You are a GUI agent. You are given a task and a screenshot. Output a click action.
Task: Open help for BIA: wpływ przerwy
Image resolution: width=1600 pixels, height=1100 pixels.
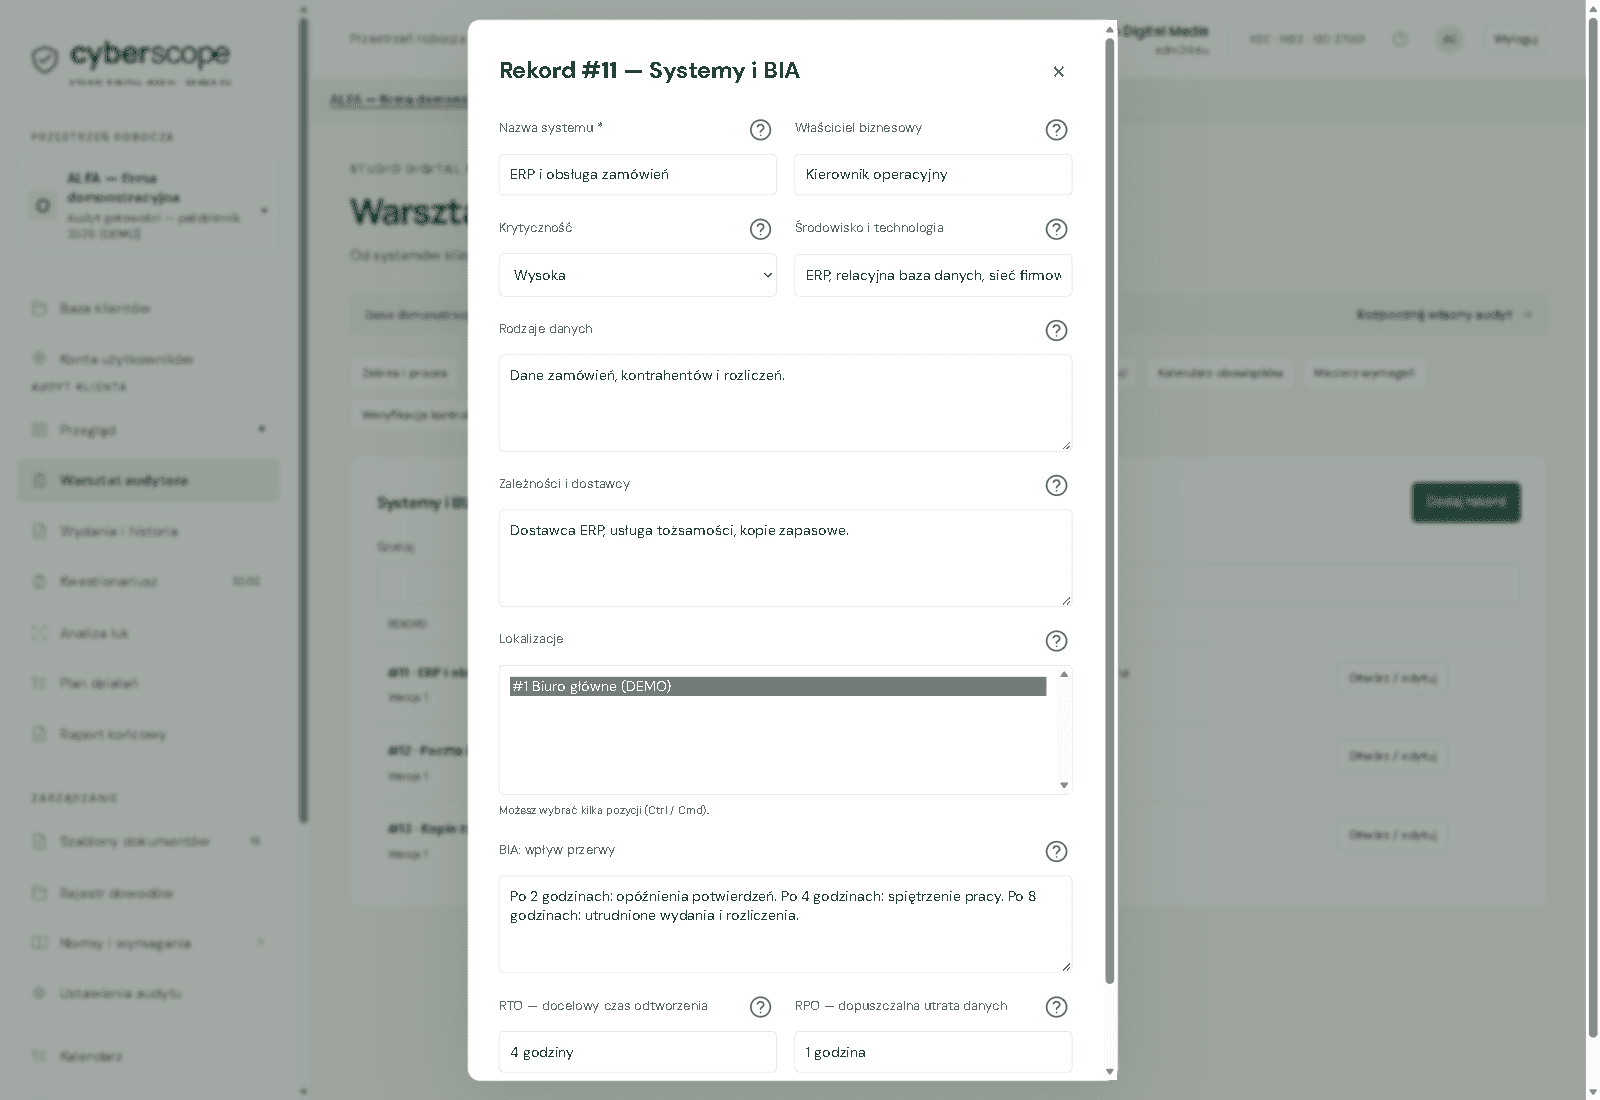click(x=1056, y=851)
